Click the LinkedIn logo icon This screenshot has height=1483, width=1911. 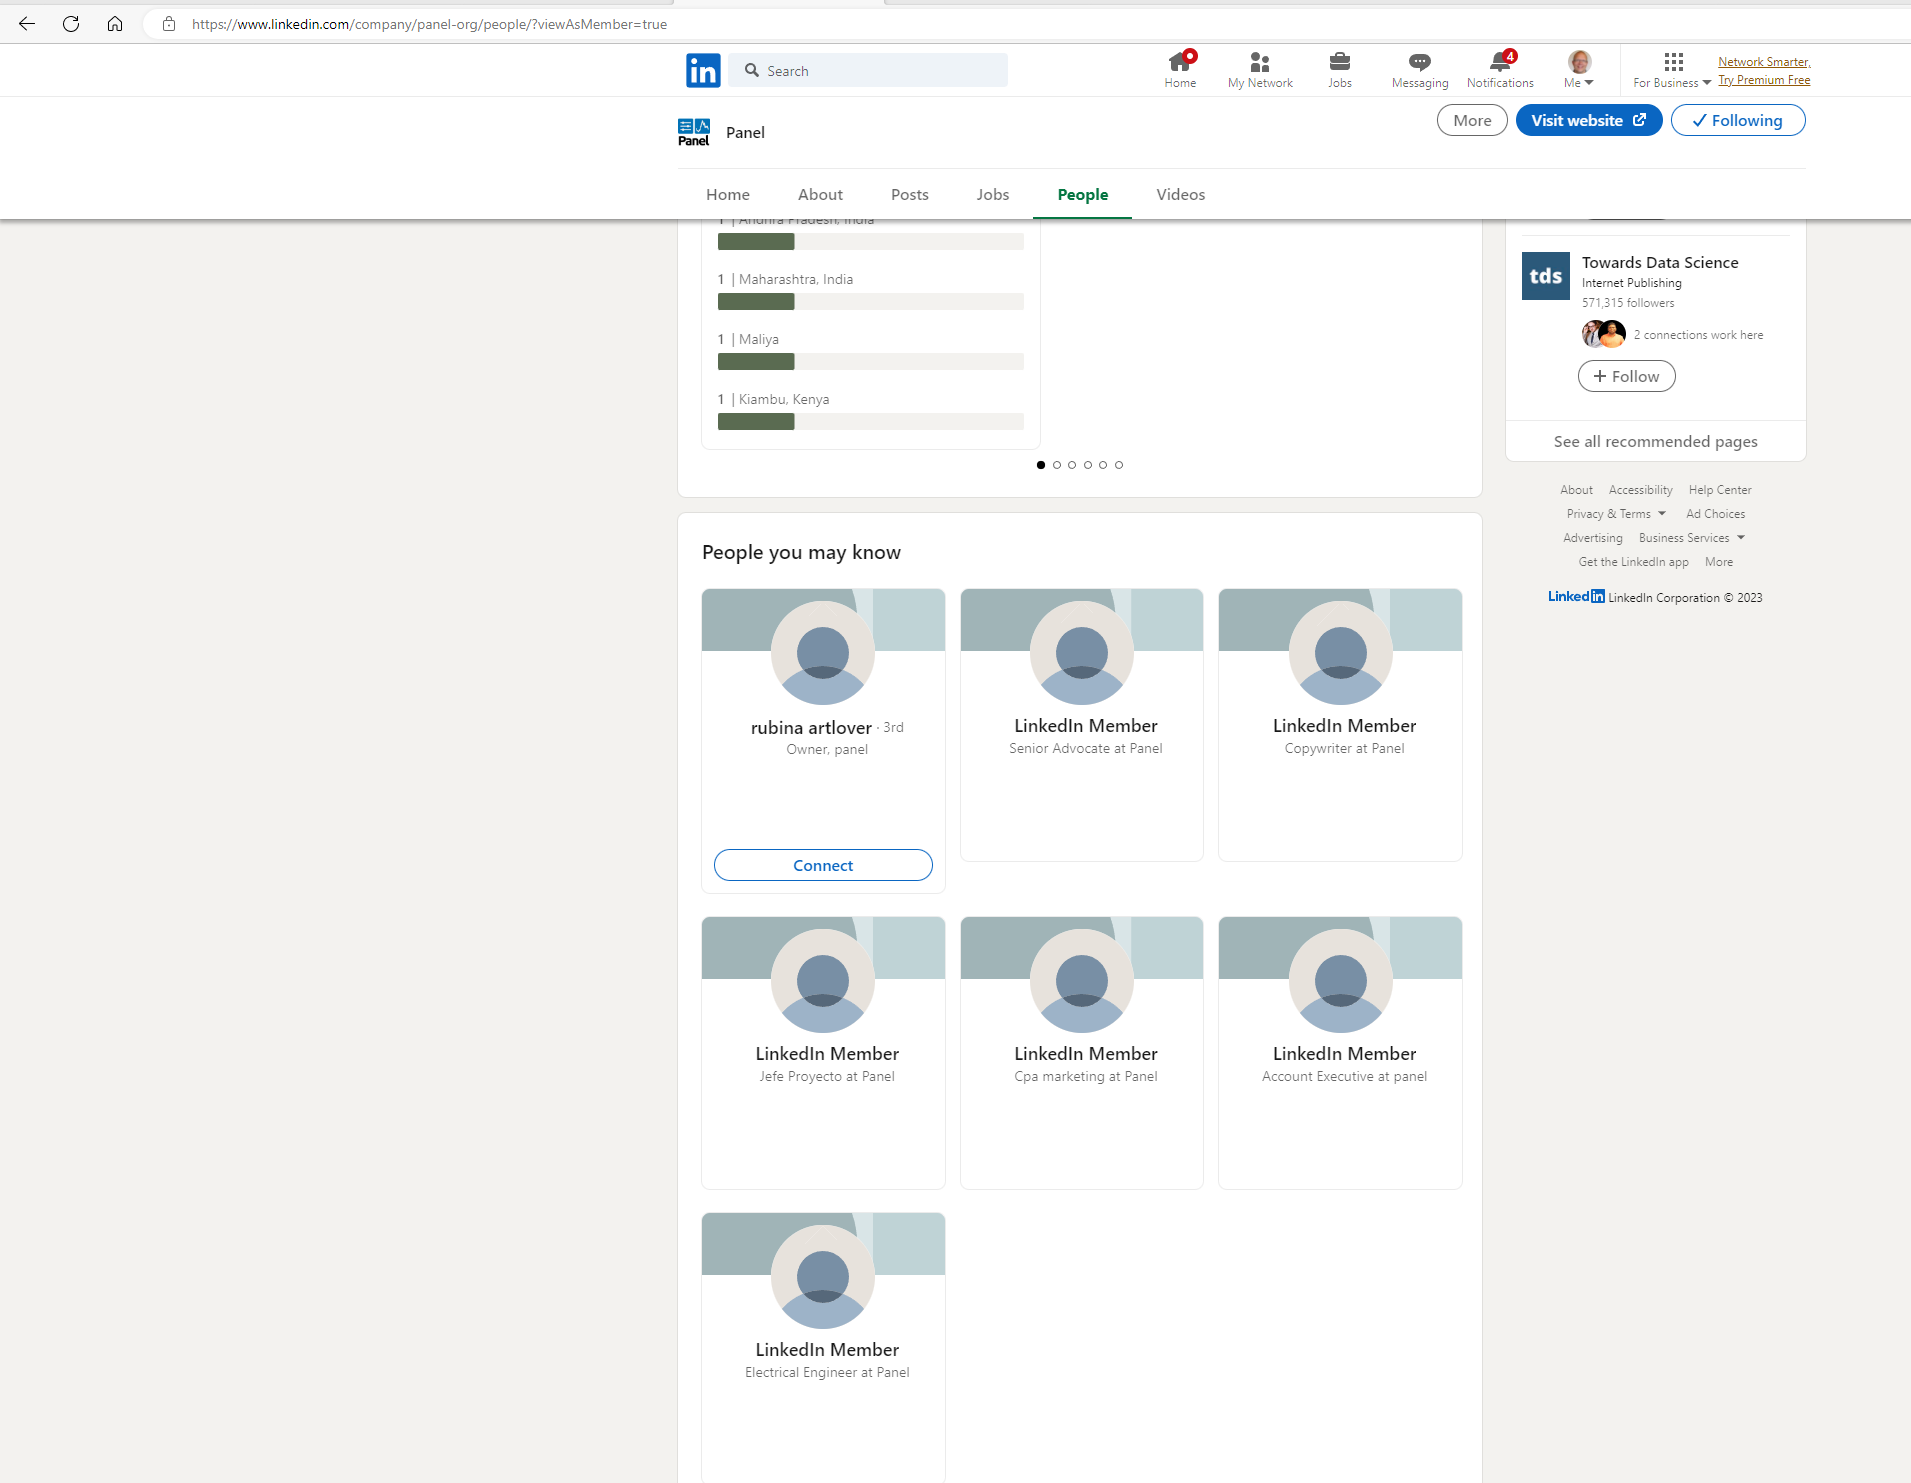pyautogui.click(x=703, y=70)
